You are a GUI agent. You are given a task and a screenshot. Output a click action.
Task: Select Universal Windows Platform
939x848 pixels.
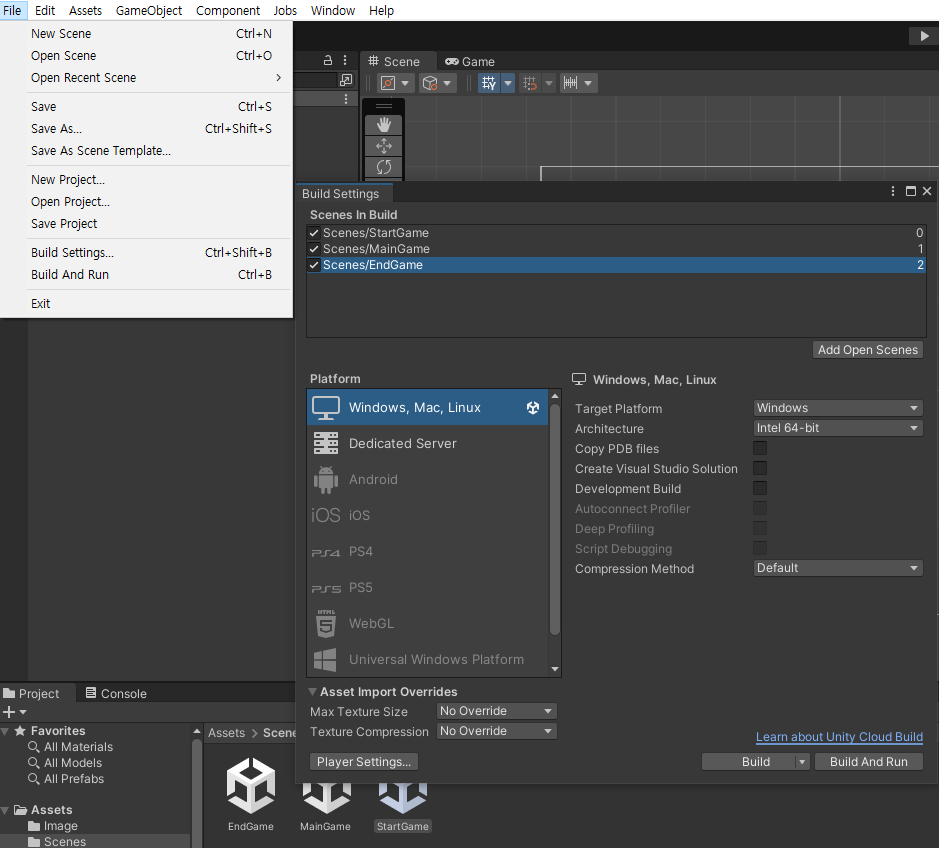point(428,659)
